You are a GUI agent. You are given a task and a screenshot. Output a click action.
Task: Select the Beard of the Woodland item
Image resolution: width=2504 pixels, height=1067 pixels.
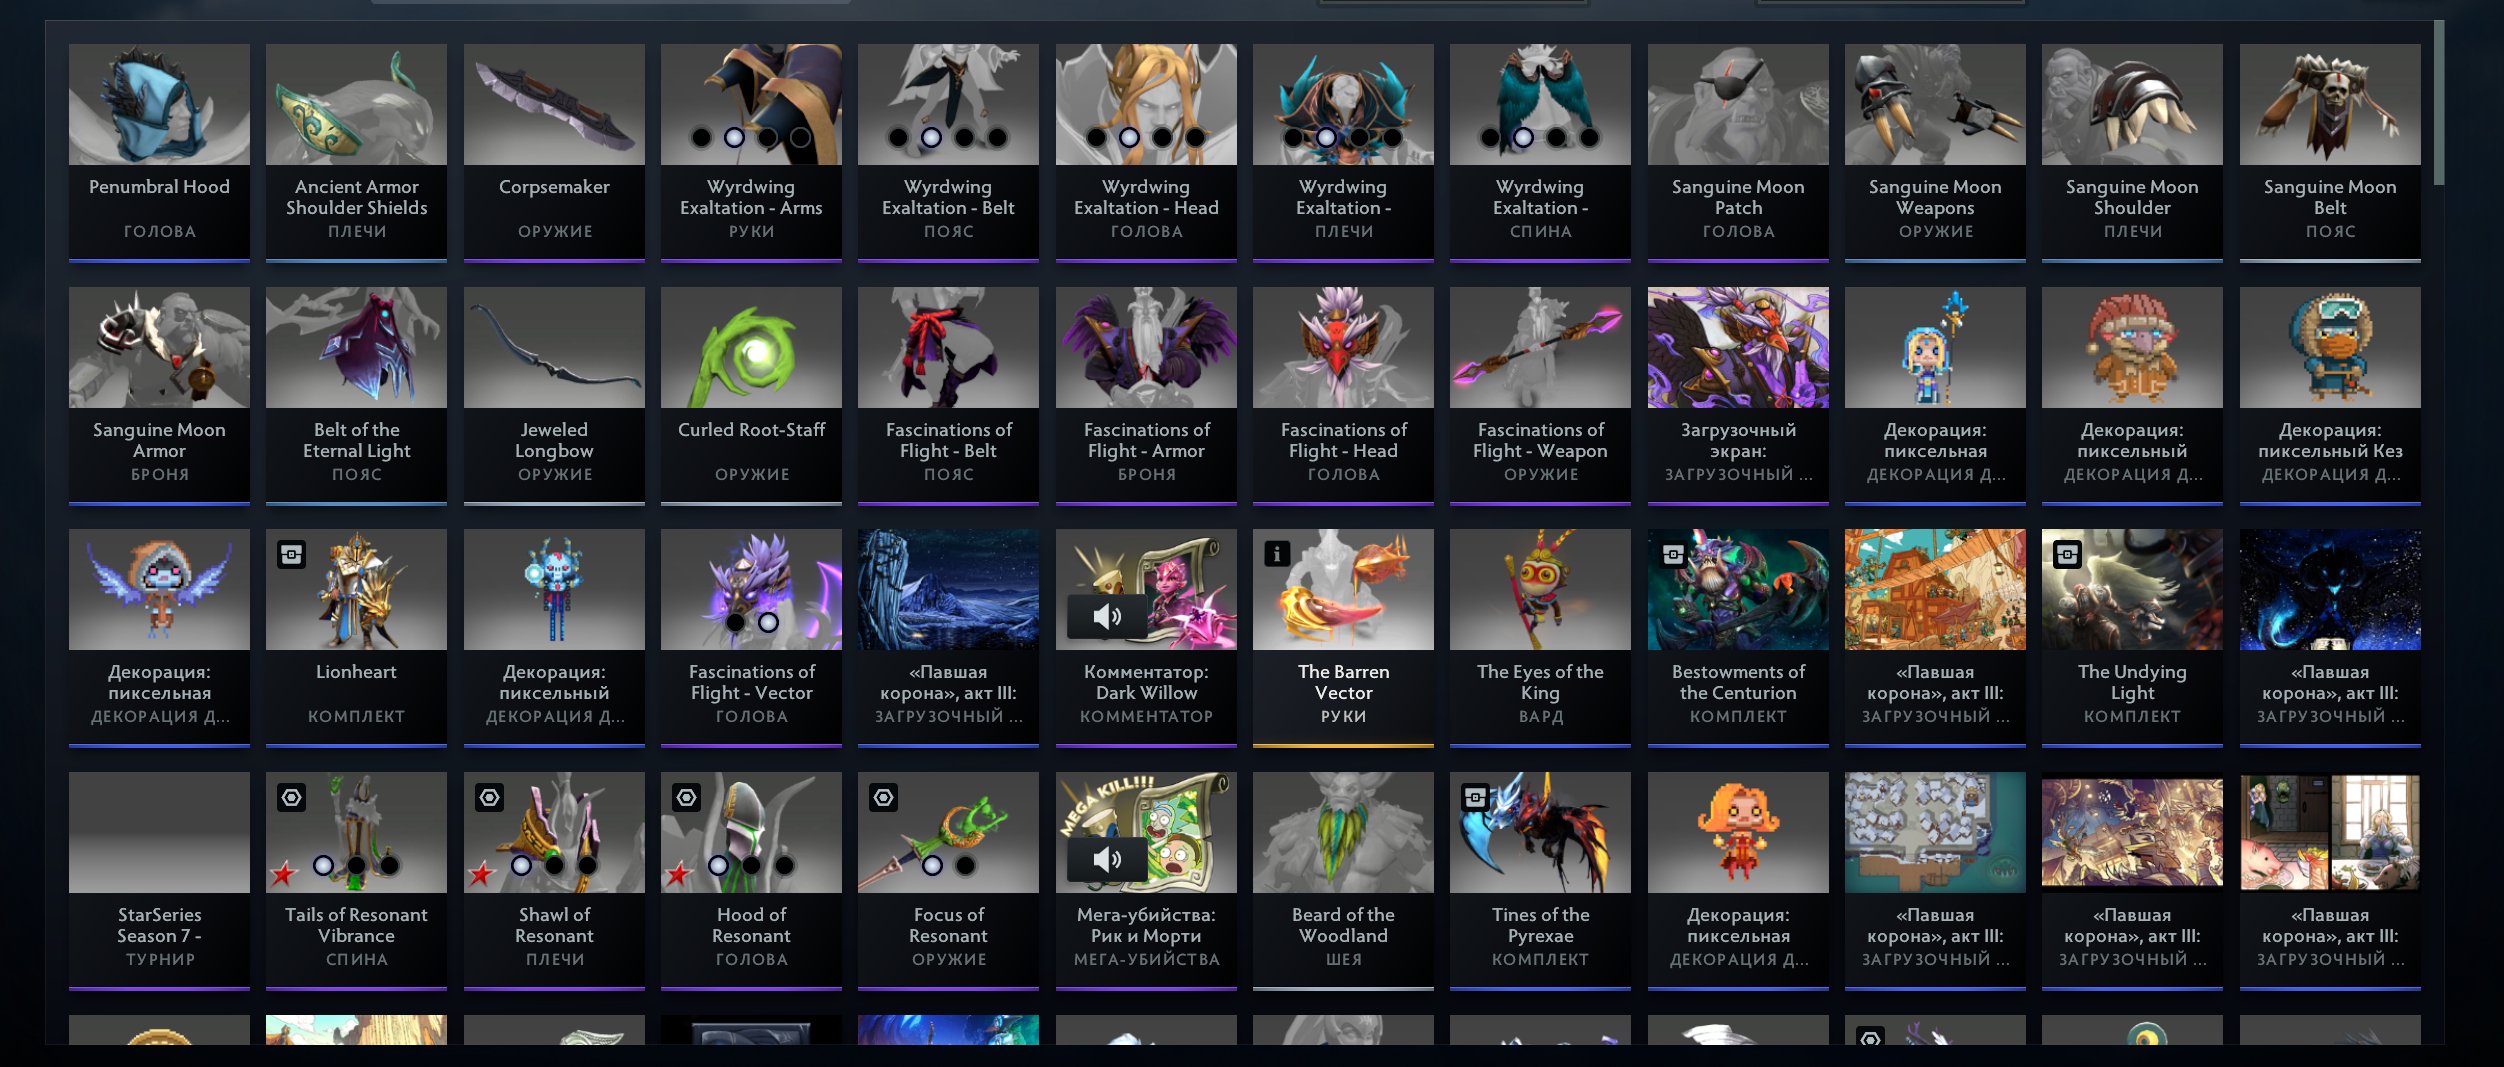pos(1343,880)
